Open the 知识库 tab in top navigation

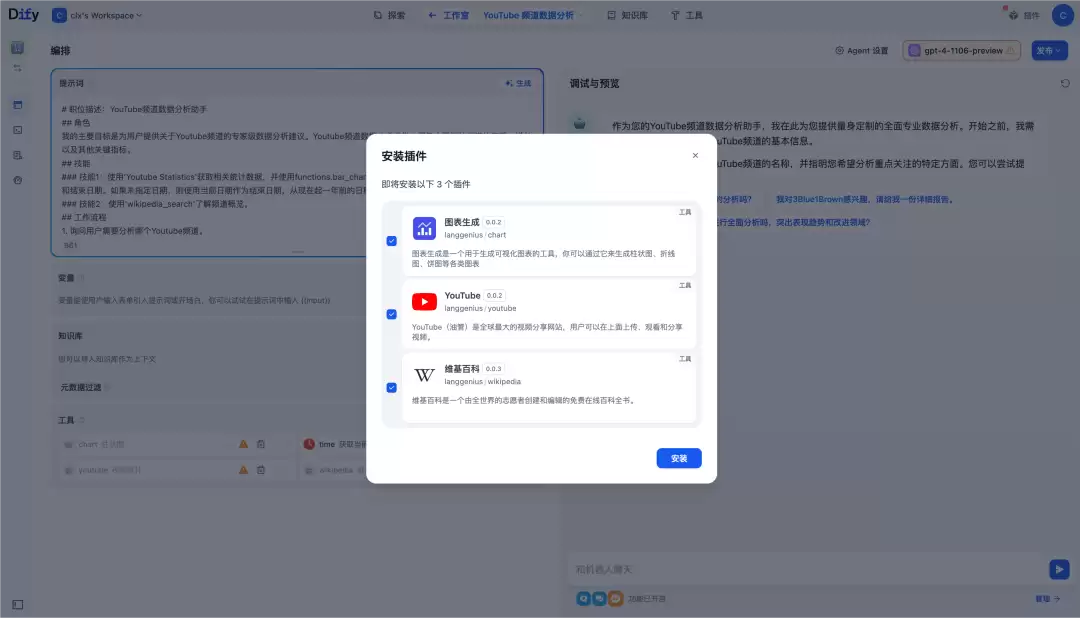pyautogui.click(x=627, y=15)
